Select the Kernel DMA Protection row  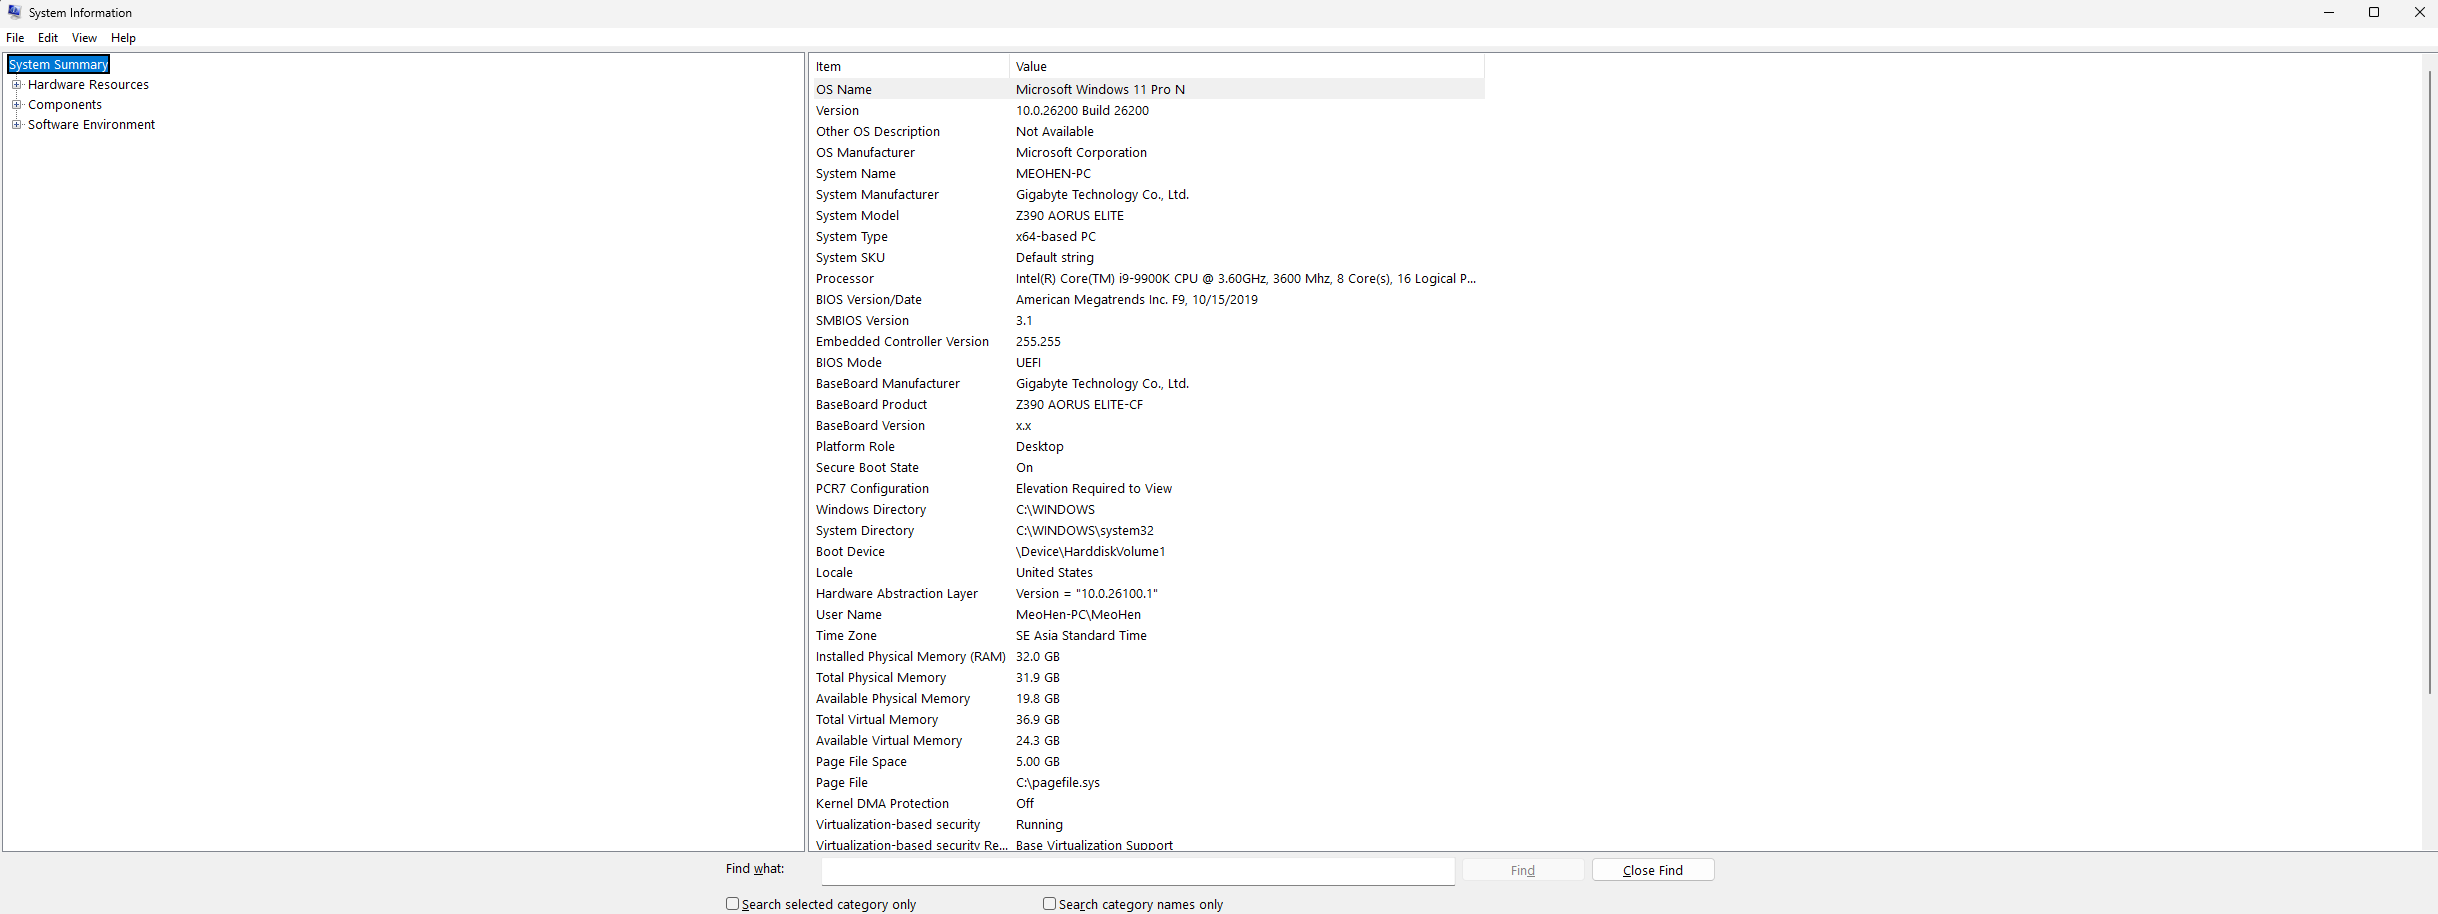pyautogui.click(x=1147, y=804)
